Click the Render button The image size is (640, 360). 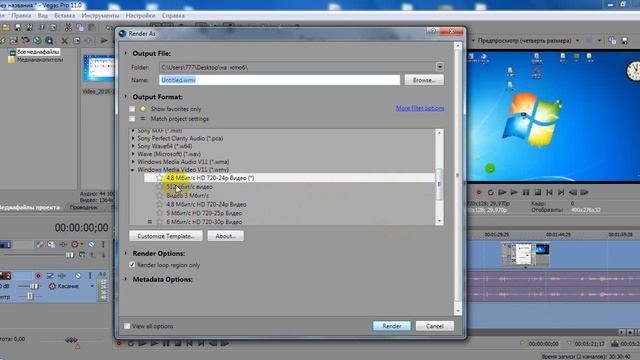pos(391,326)
